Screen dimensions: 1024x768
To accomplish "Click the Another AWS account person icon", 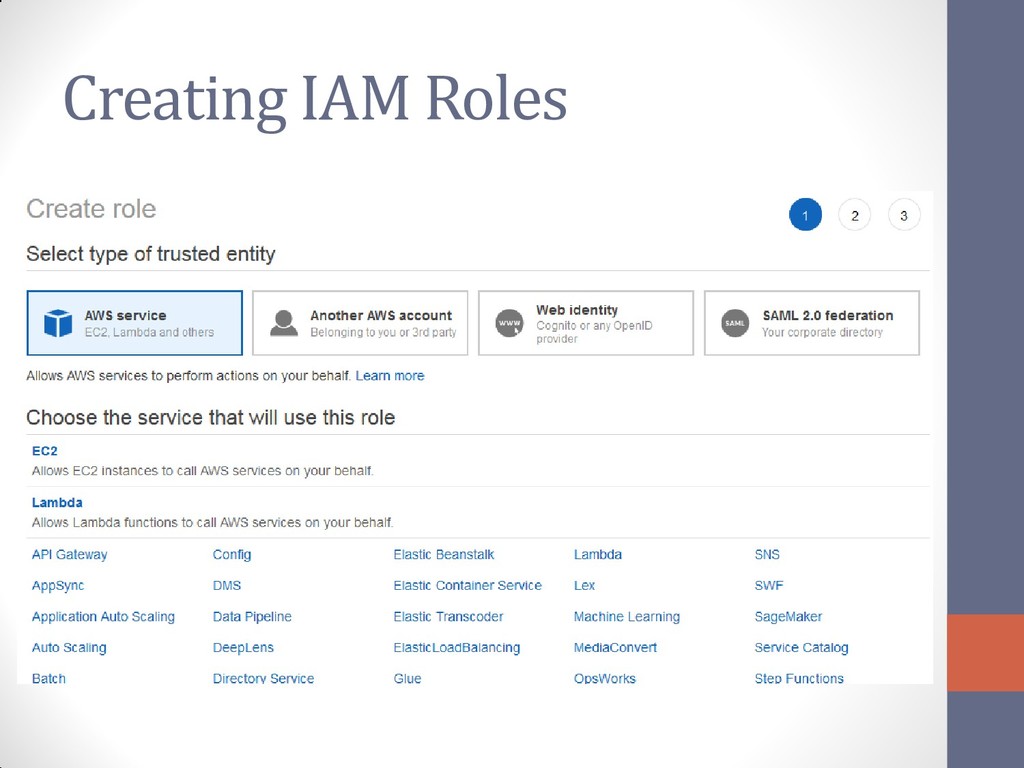I will [x=284, y=323].
